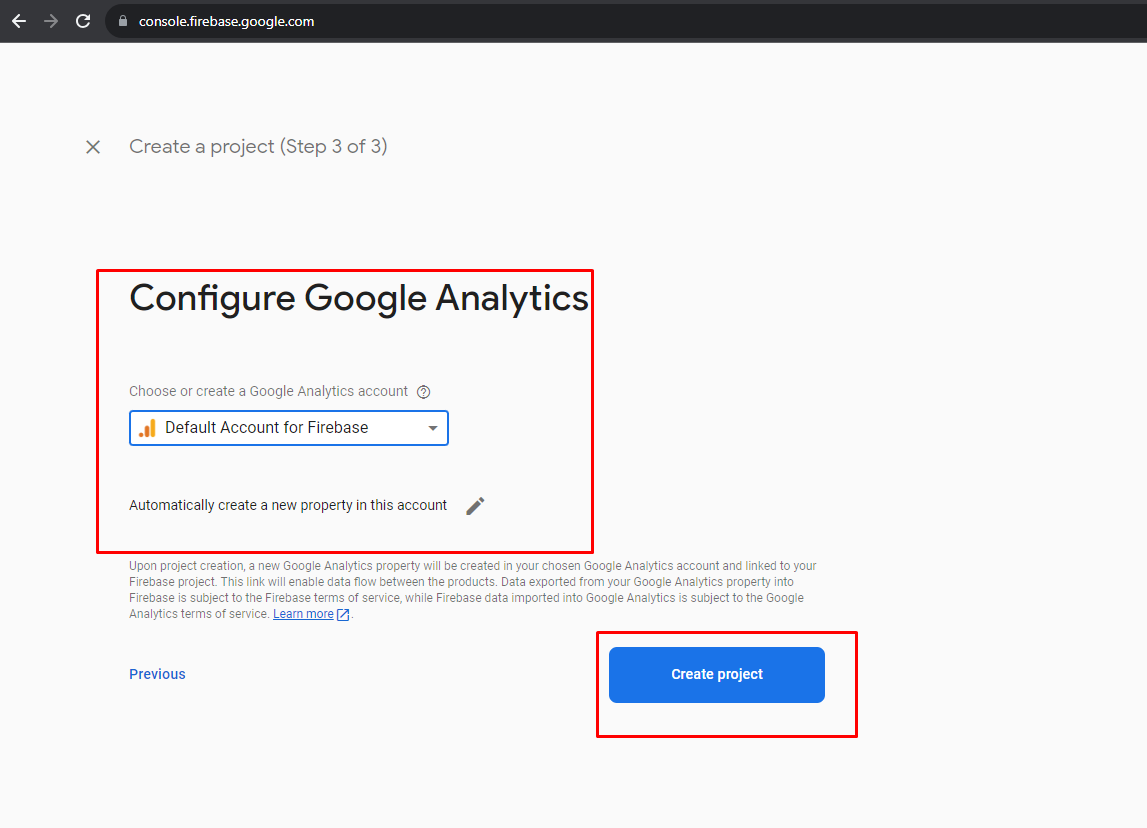The width and height of the screenshot is (1147, 828).
Task: Click the external link icon after Learn more
Action: click(343, 614)
